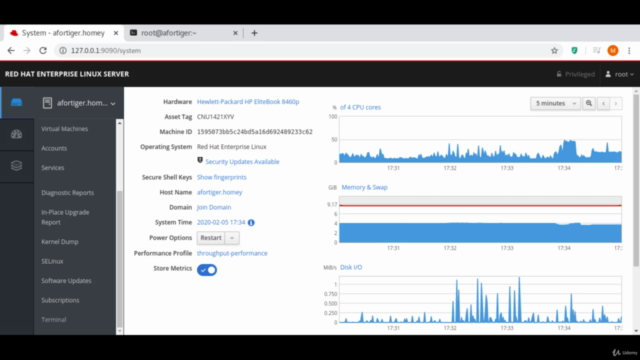Click the browser forward arrow
640x360 pixels.
point(27,51)
